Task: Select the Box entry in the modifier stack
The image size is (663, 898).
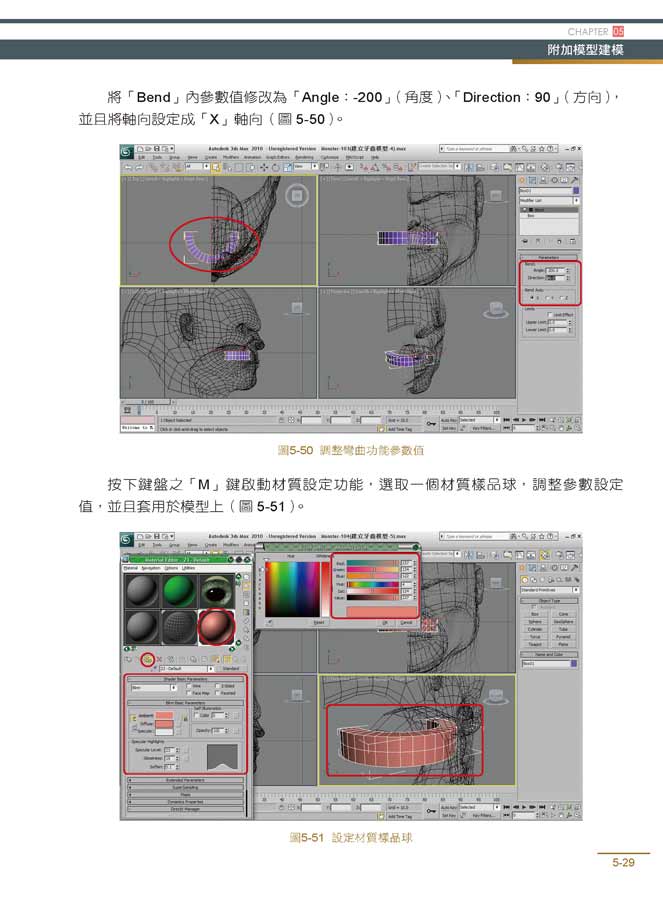Action: (x=549, y=216)
